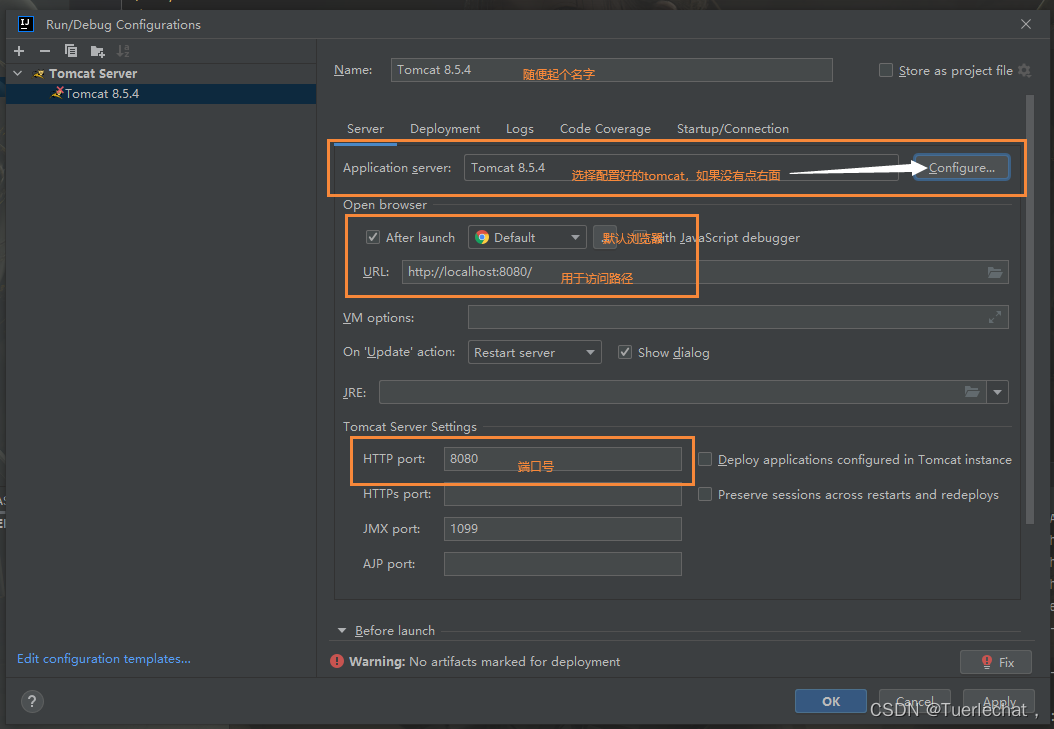Switch to the Server tab
This screenshot has height=729, width=1054.
point(365,128)
